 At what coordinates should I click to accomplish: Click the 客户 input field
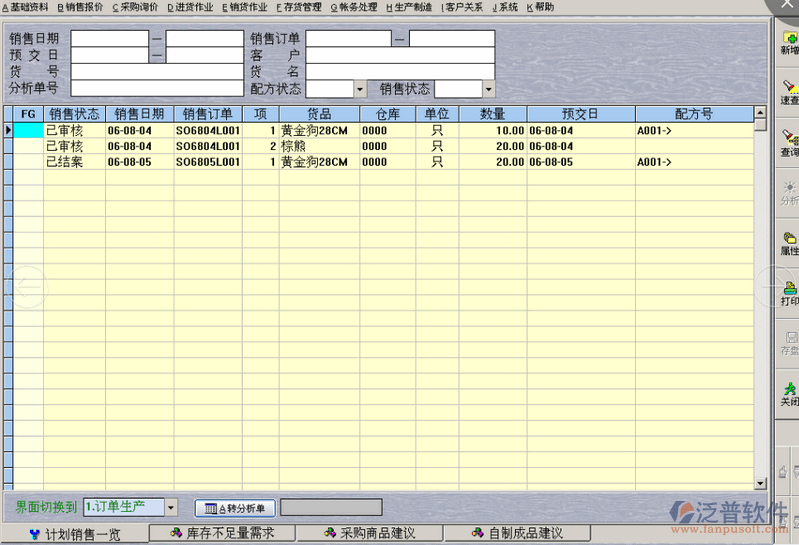400,56
